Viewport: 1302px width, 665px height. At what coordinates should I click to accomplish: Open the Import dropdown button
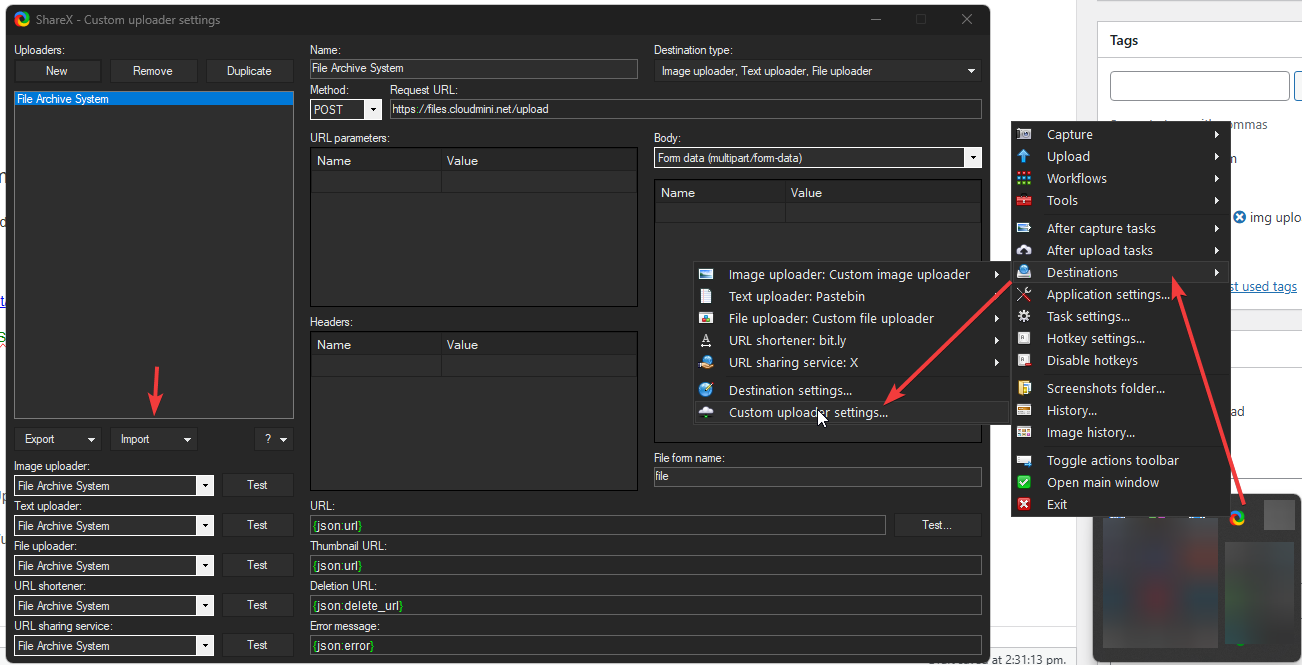154,439
